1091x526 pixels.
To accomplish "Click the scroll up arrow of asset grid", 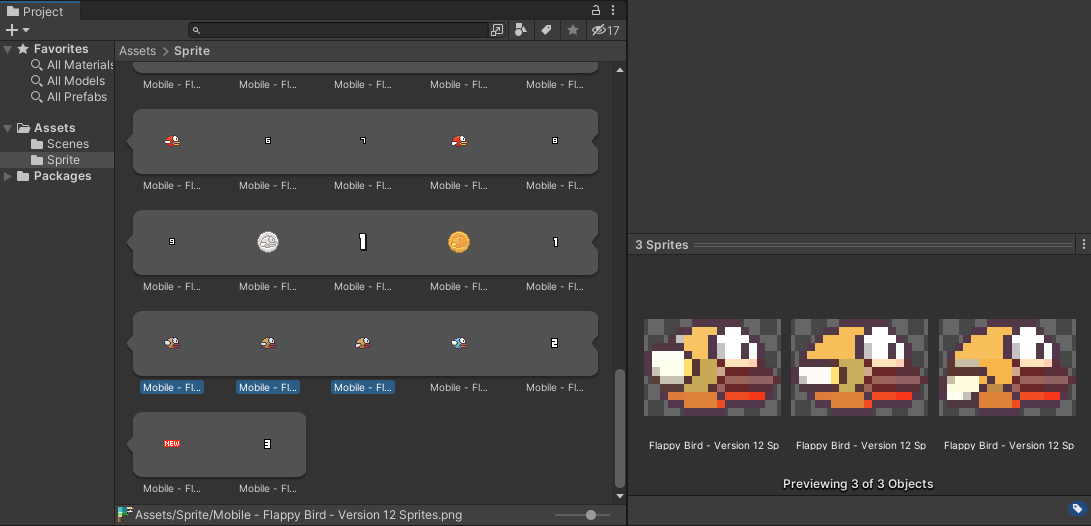I will point(620,70).
